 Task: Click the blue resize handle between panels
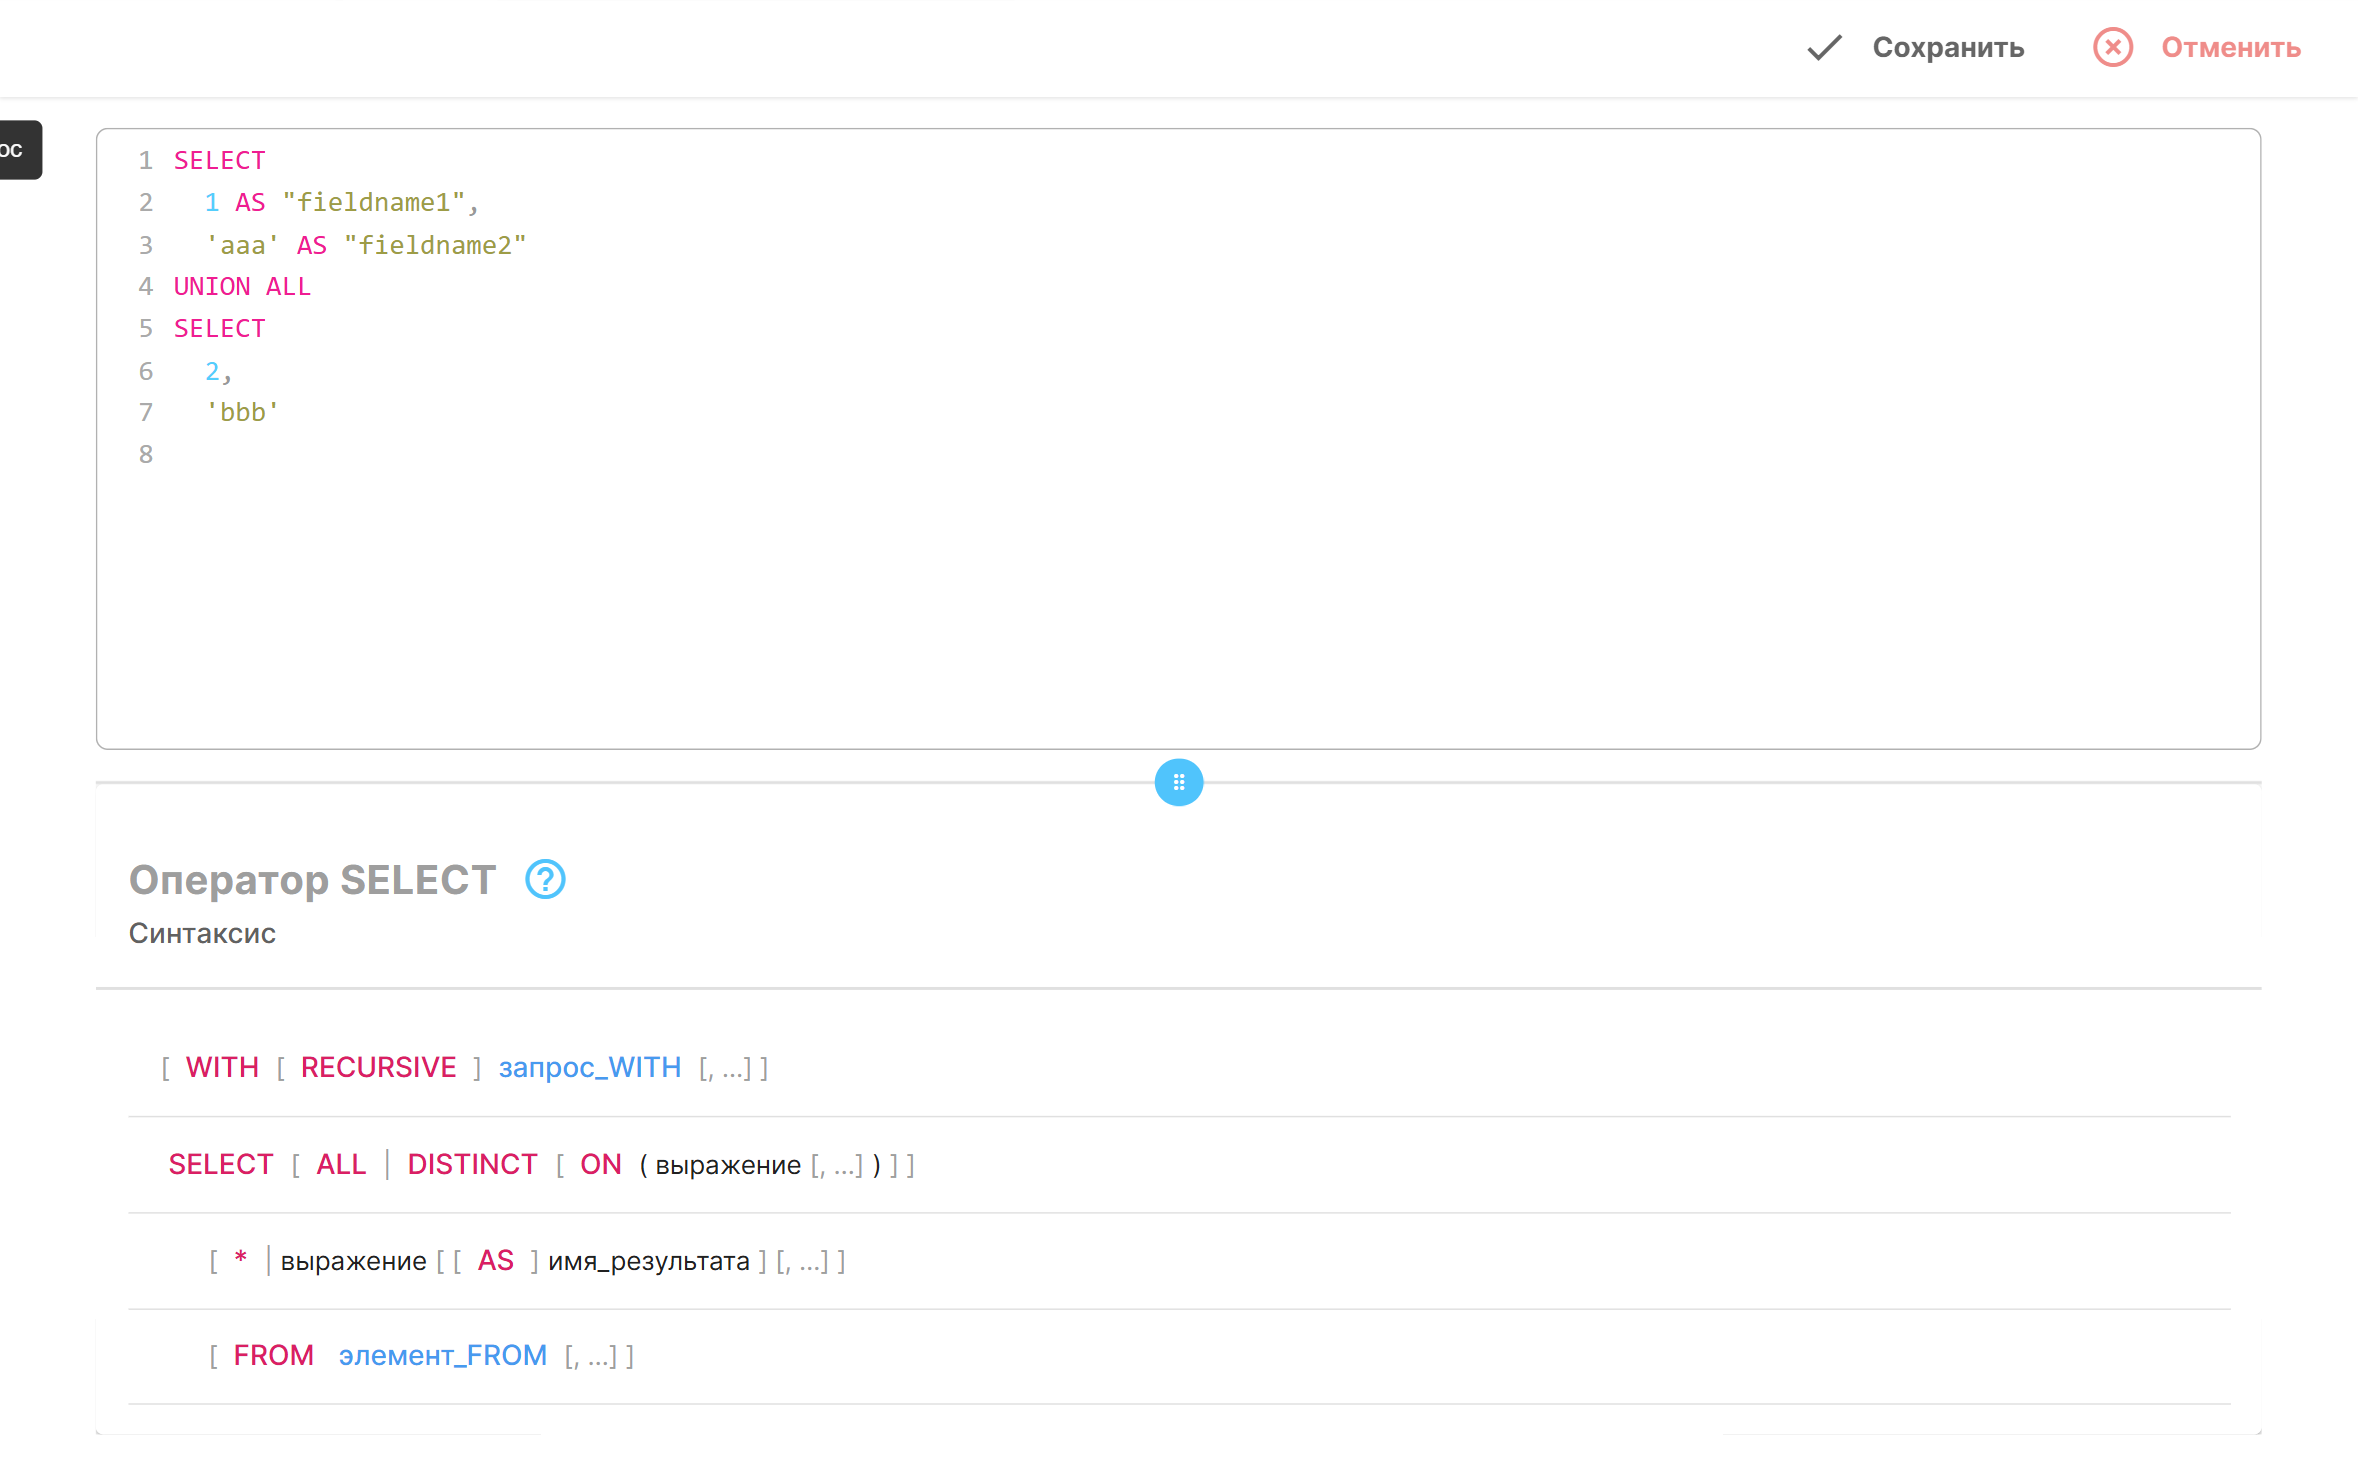pyautogui.click(x=1178, y=782)
